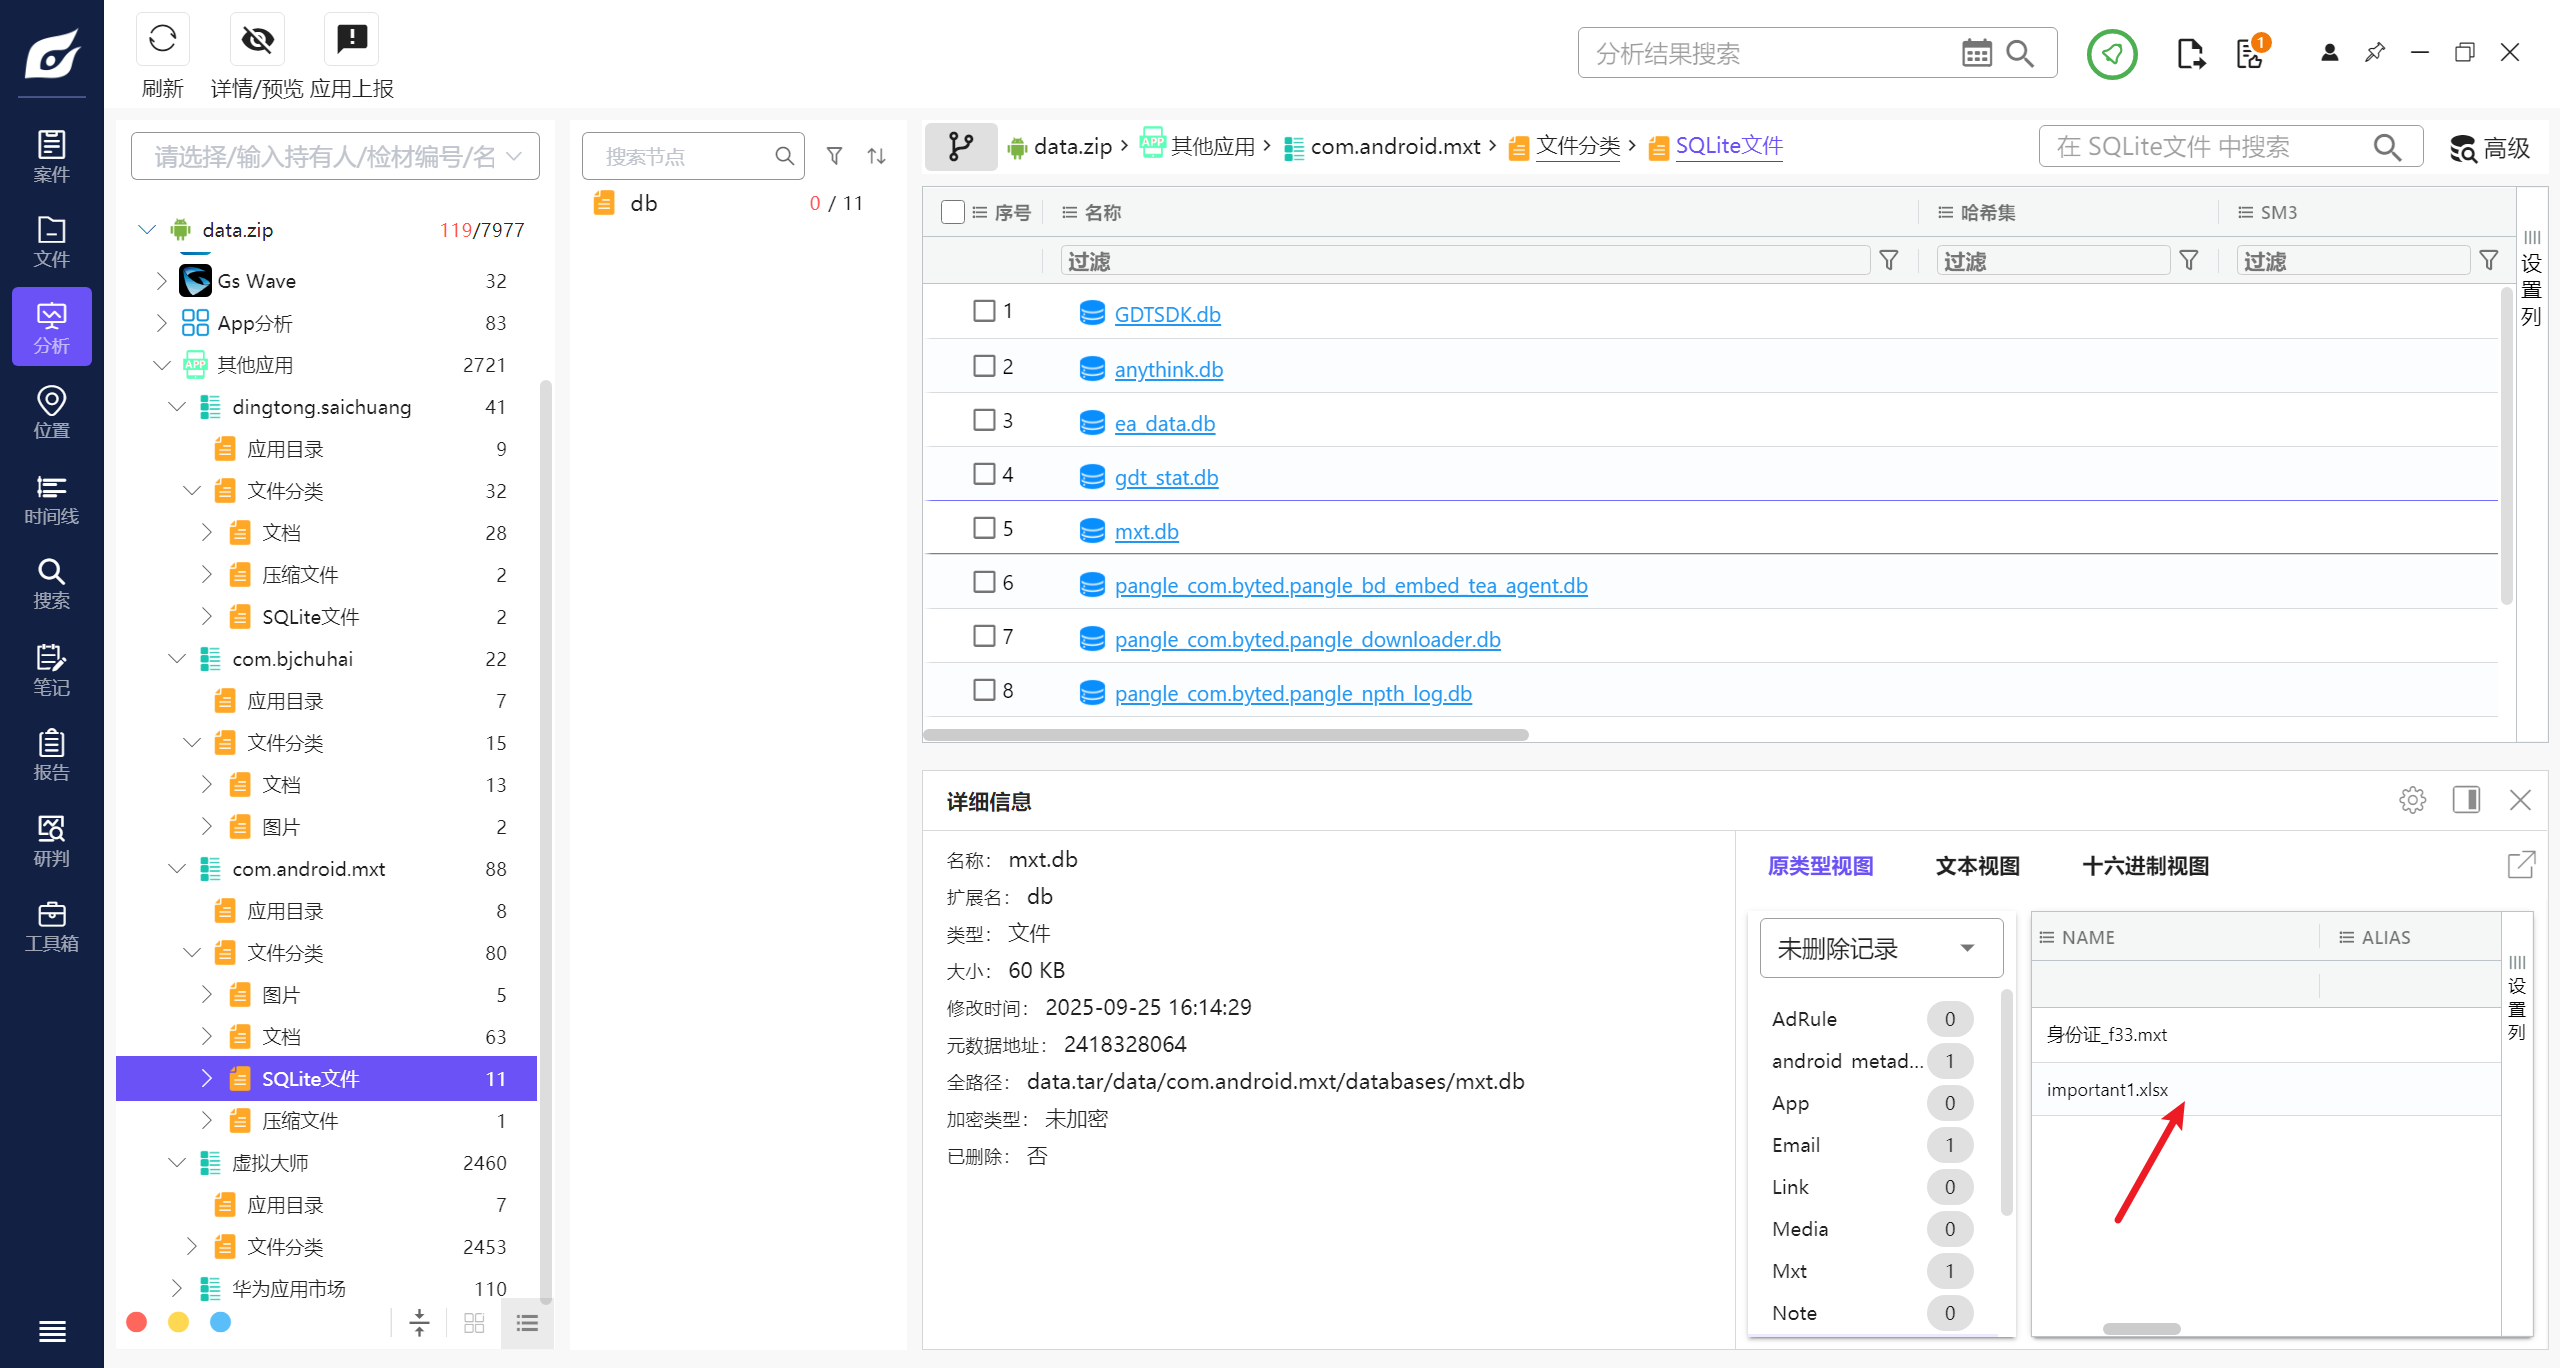Click the 刷新 refresh icon
This screenshot has width=2560, height=1368.
162,40
